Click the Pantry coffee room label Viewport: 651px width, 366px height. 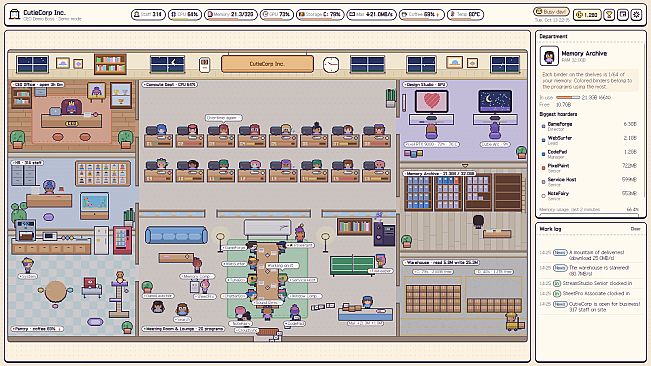click(x=37, y=329)
